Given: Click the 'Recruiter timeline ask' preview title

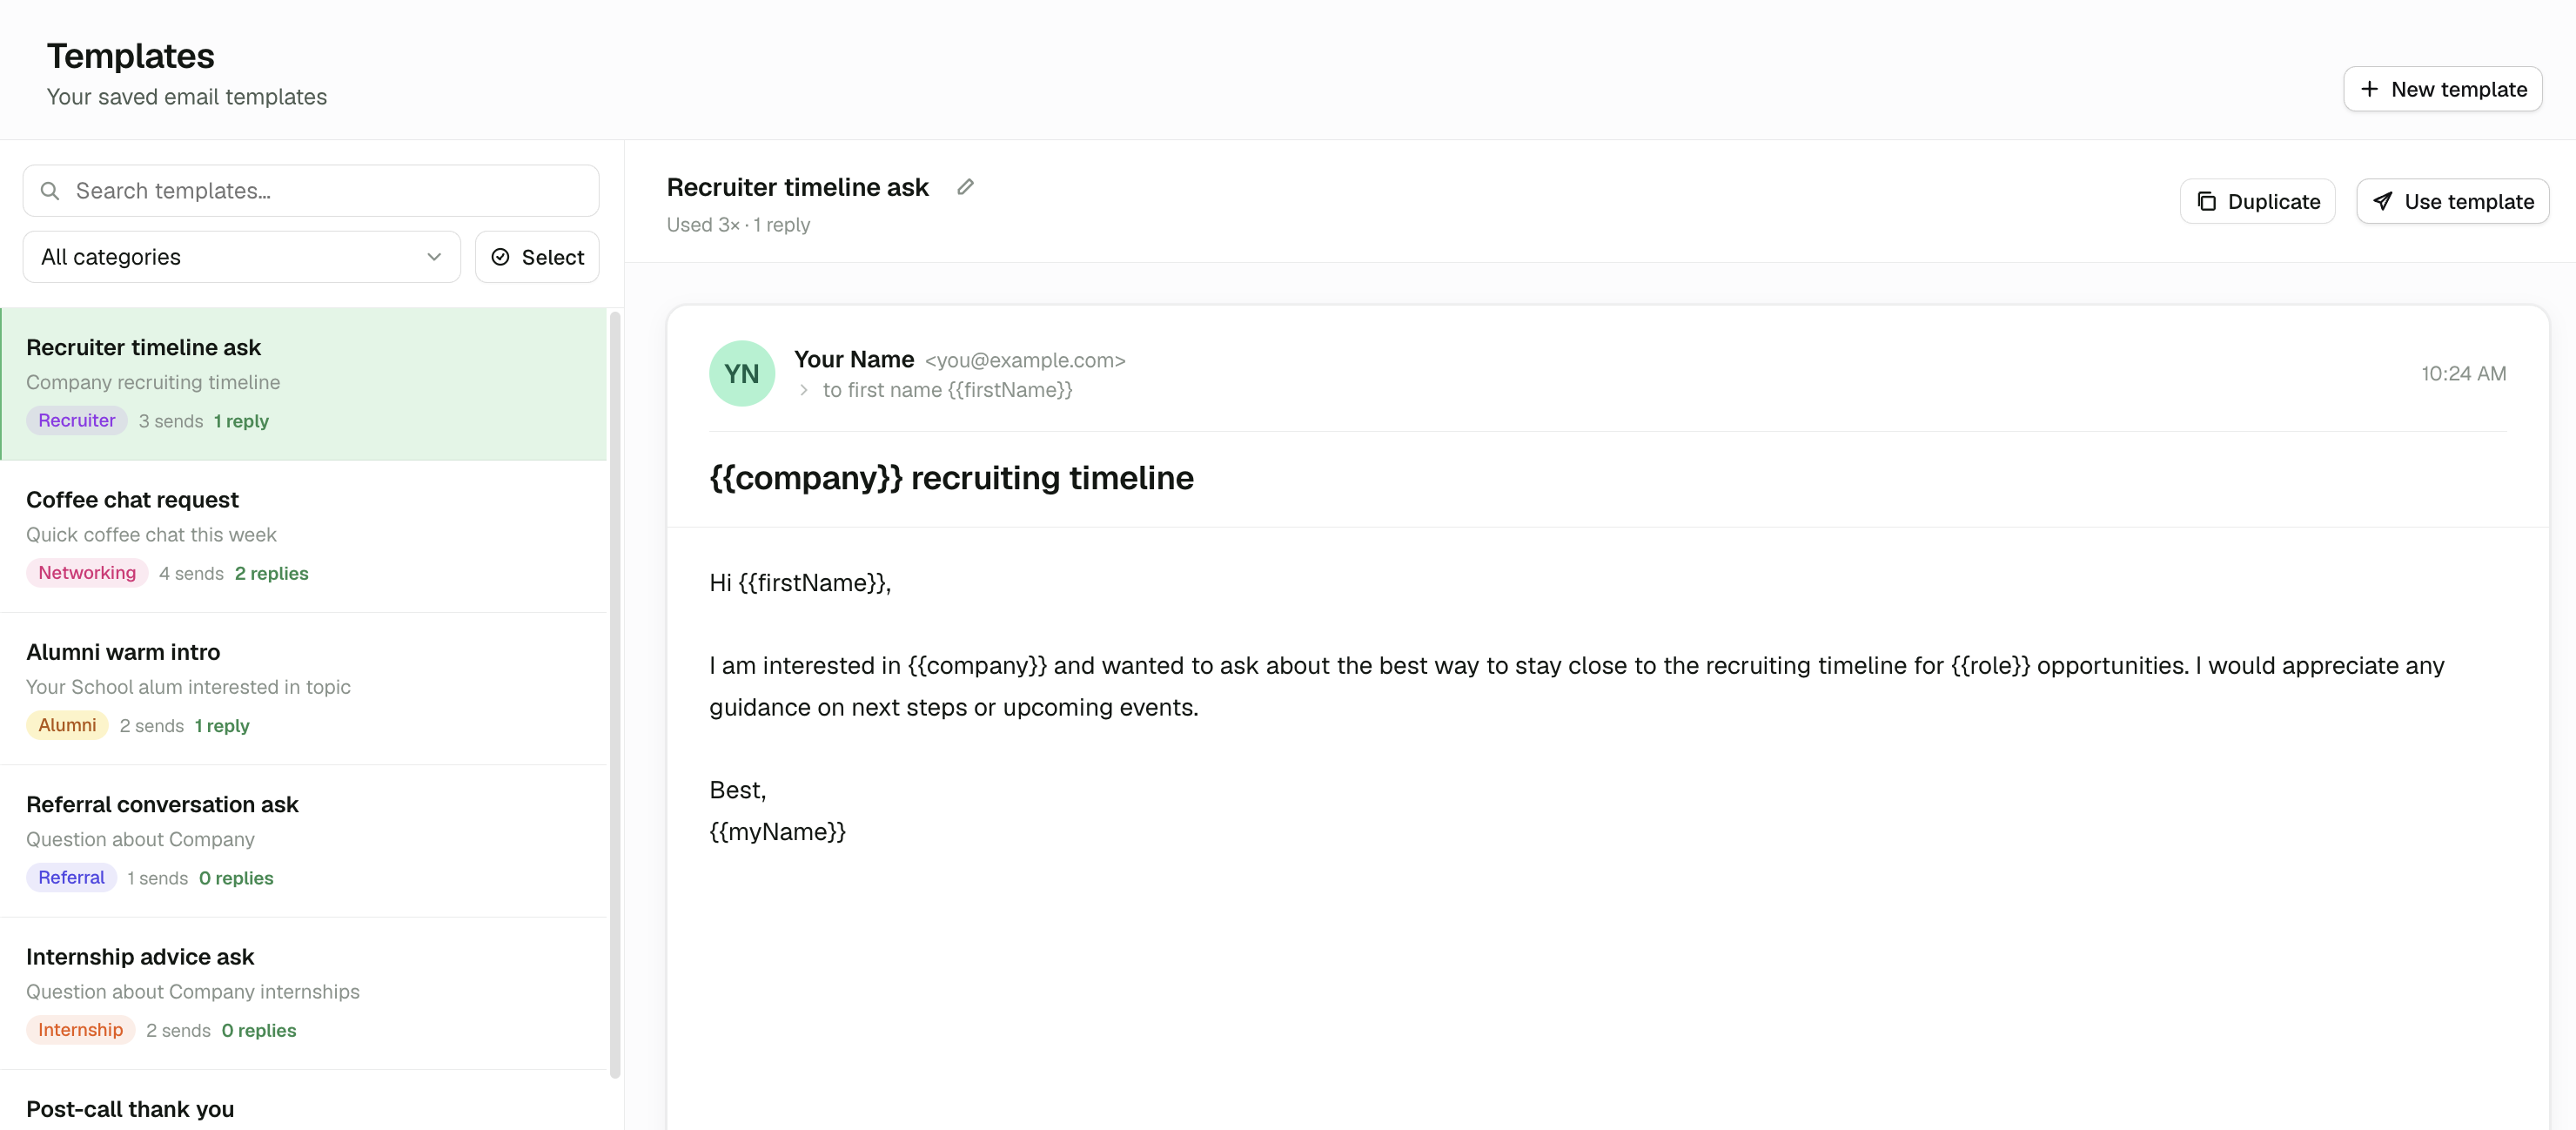Looking at the screenshot, I should click(x=798, y=187).
